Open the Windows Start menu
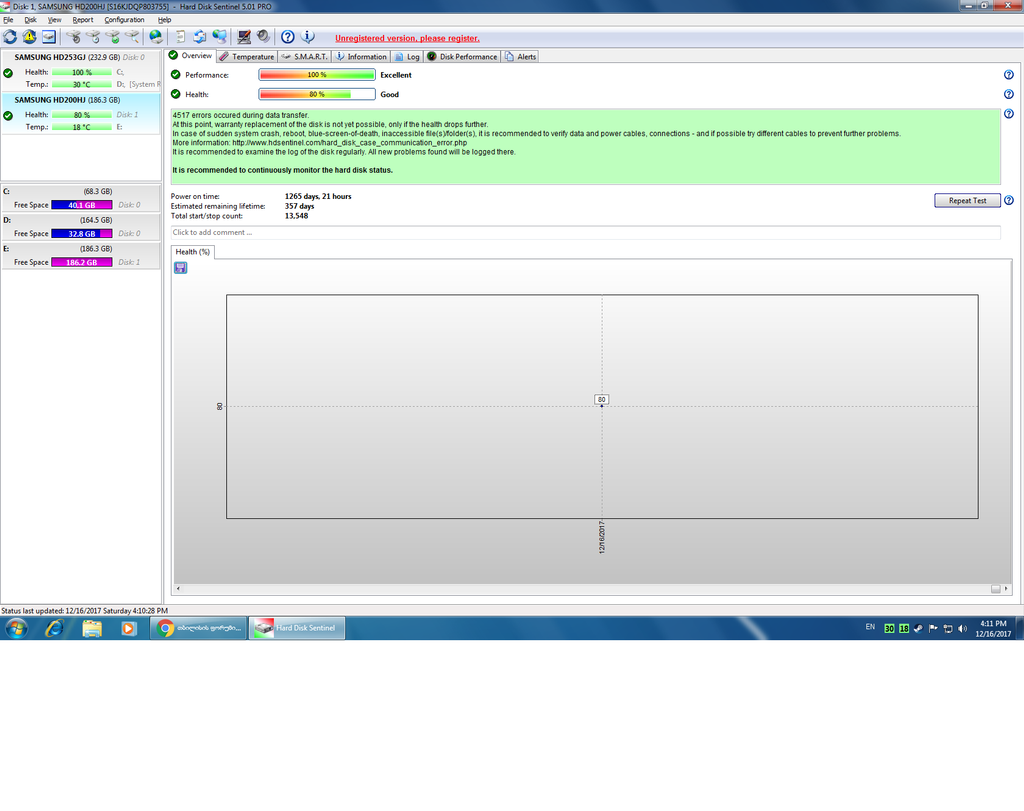1024x811 pixels. click(x=16, y=629)
